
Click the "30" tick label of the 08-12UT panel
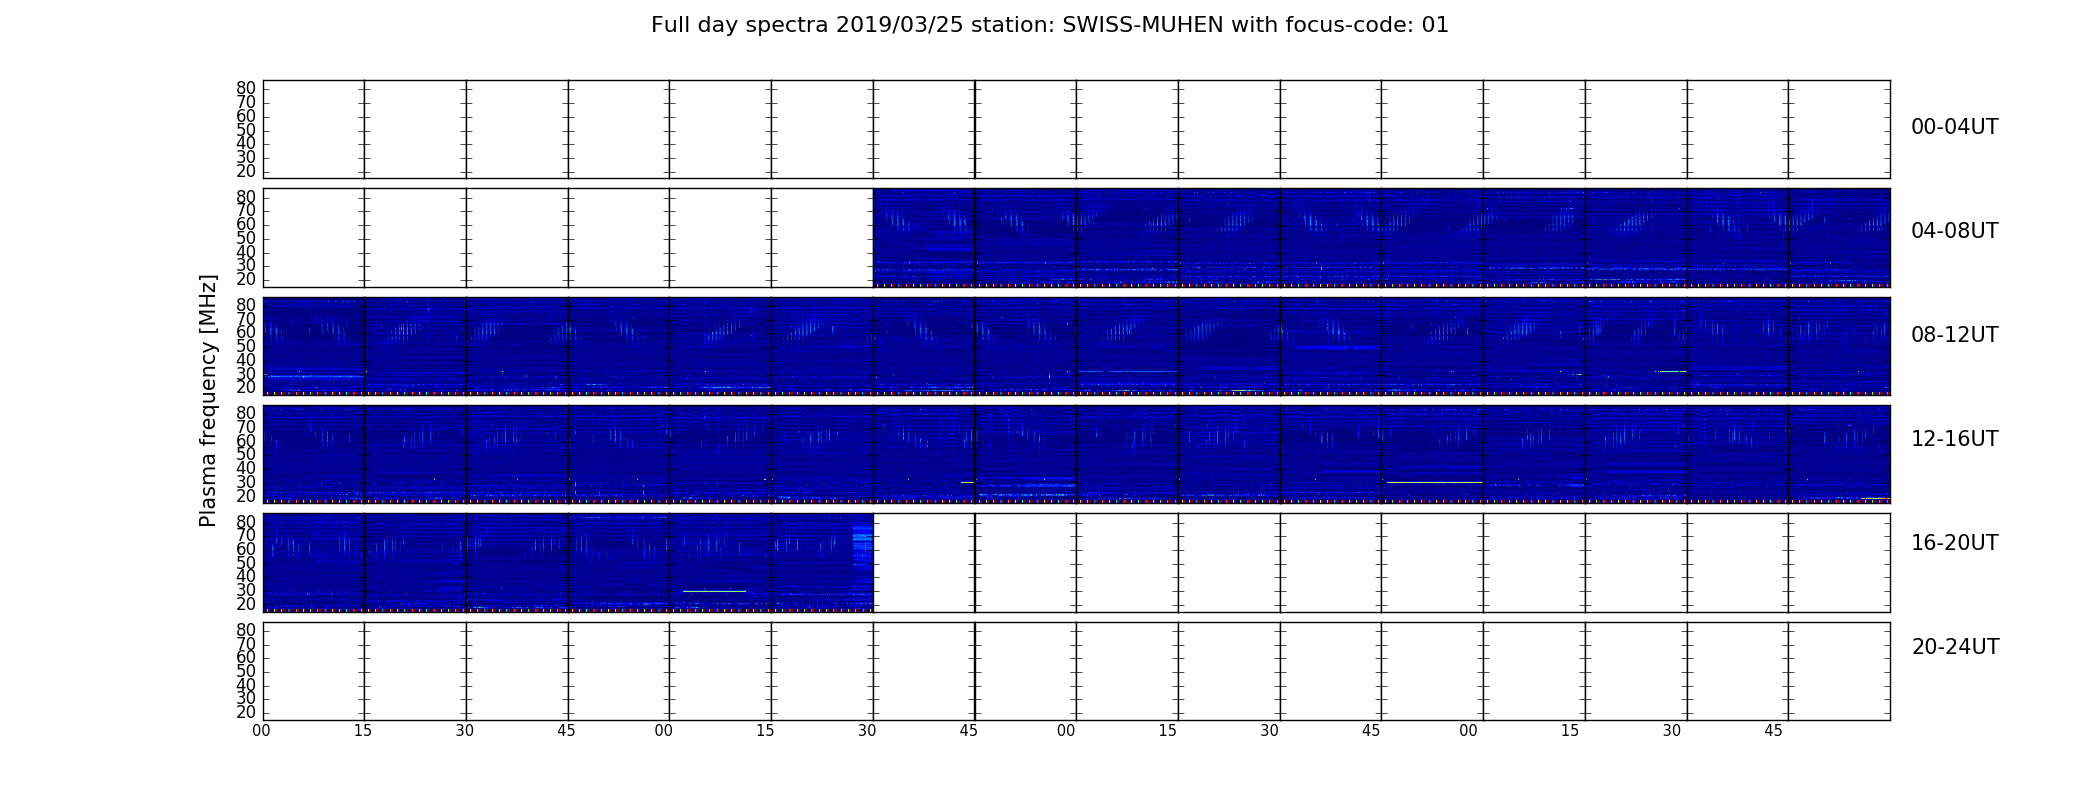246,374
